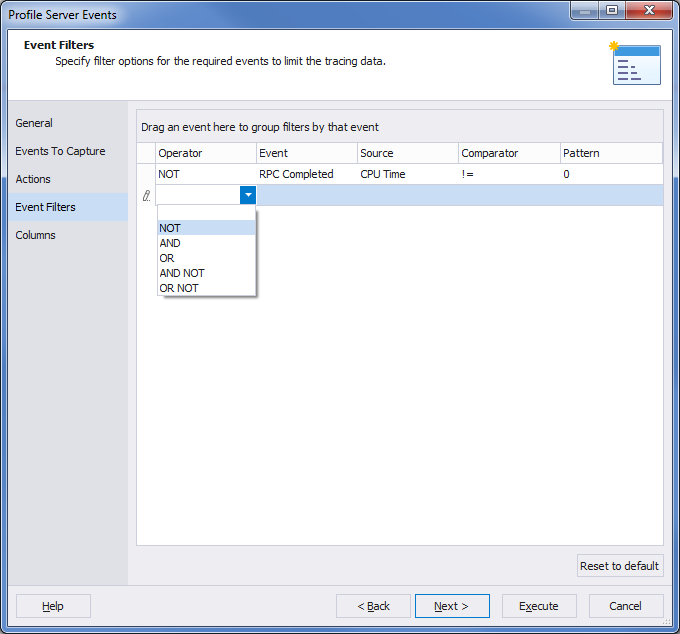Pick OR from the operator list
This screenshot has height=634, width=680.
(206, 258)
